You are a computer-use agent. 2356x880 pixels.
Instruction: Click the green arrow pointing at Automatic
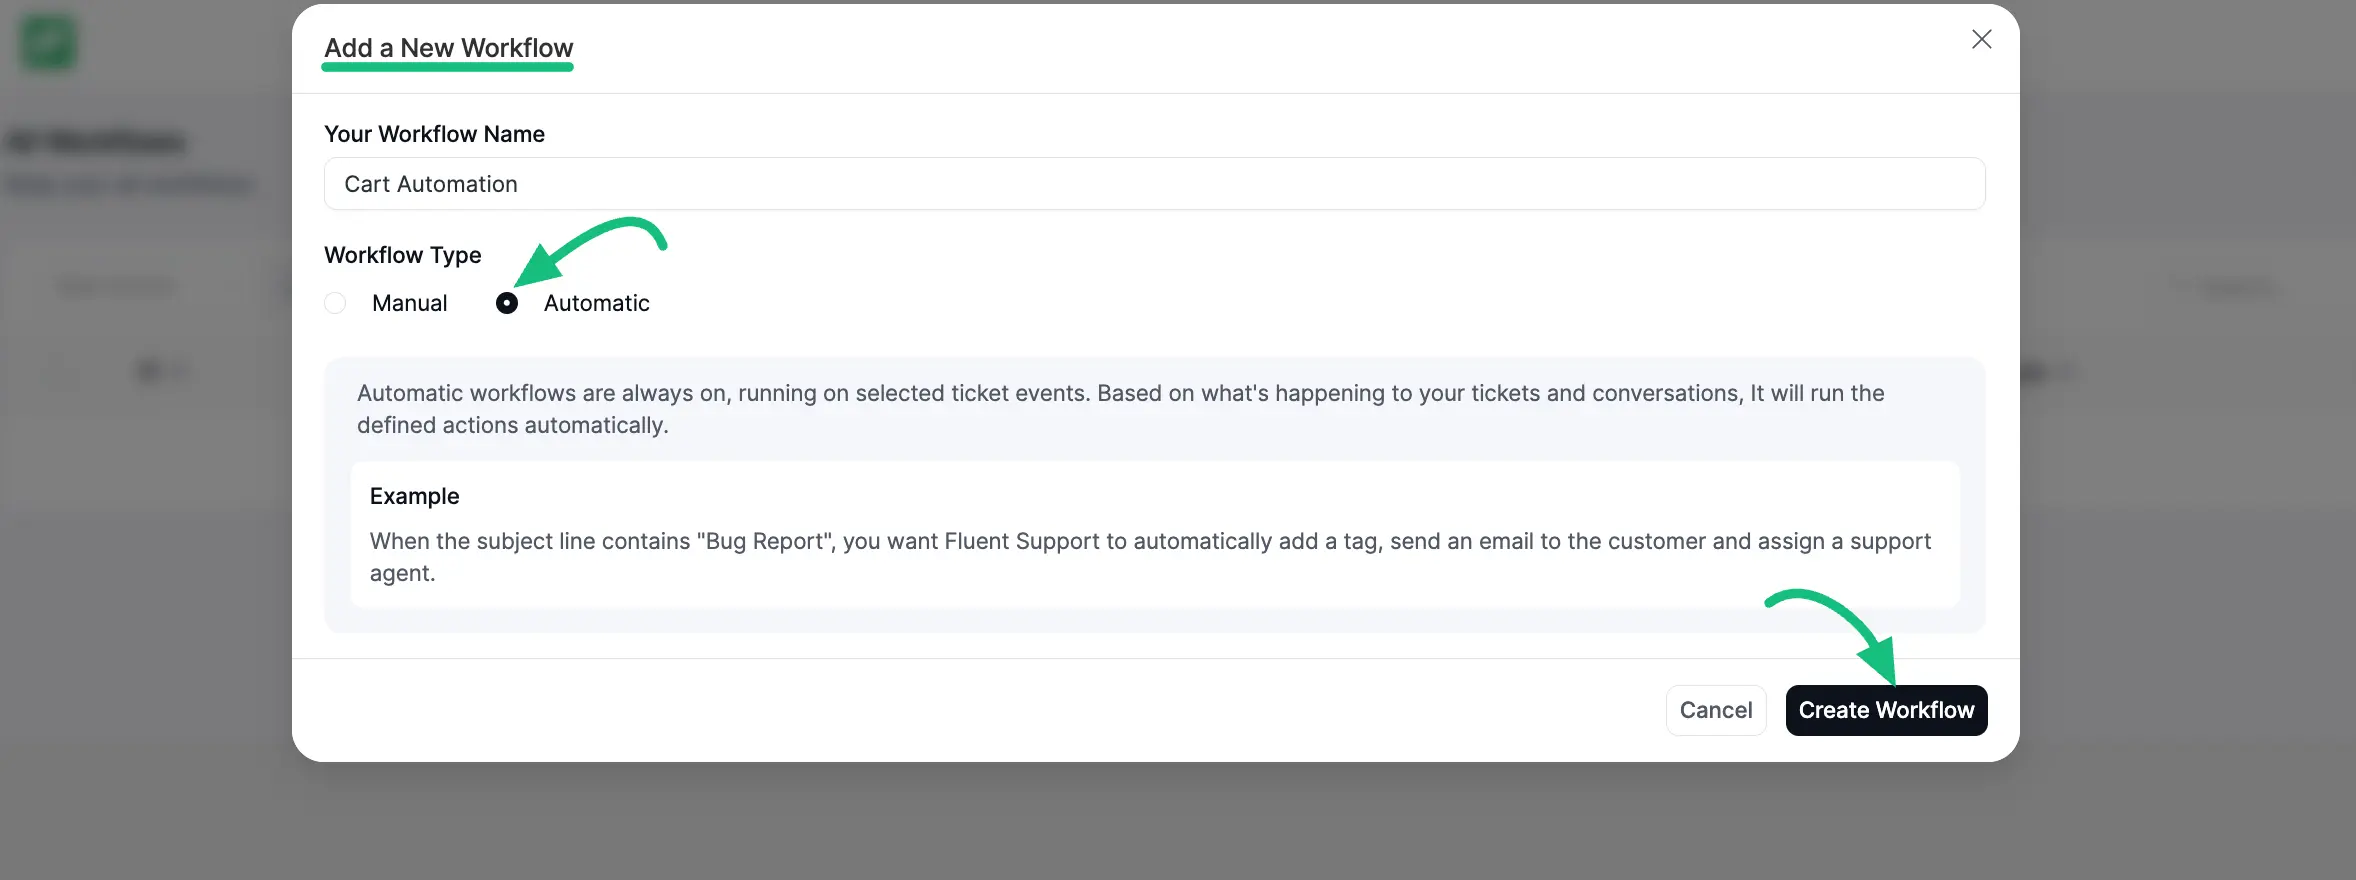[x=590, y=249]
